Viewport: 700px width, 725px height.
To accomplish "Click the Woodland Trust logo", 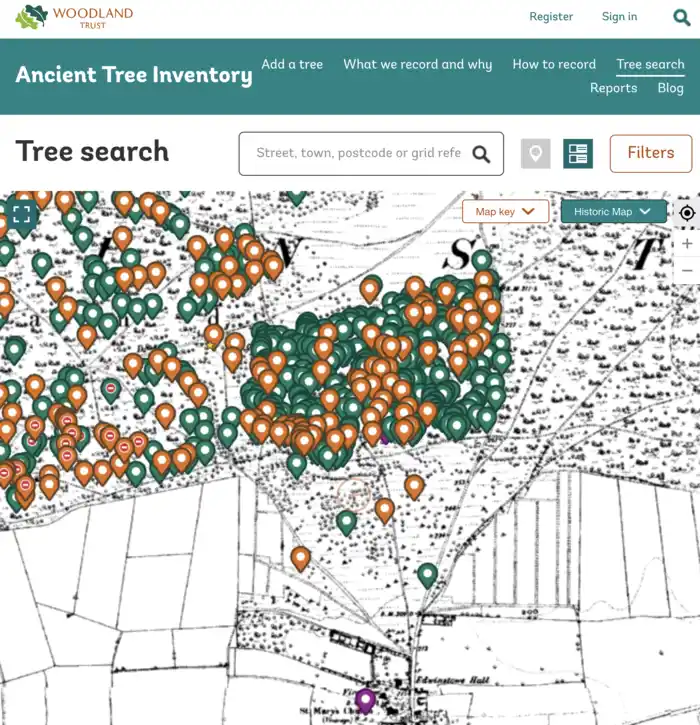I will [74, 17].
